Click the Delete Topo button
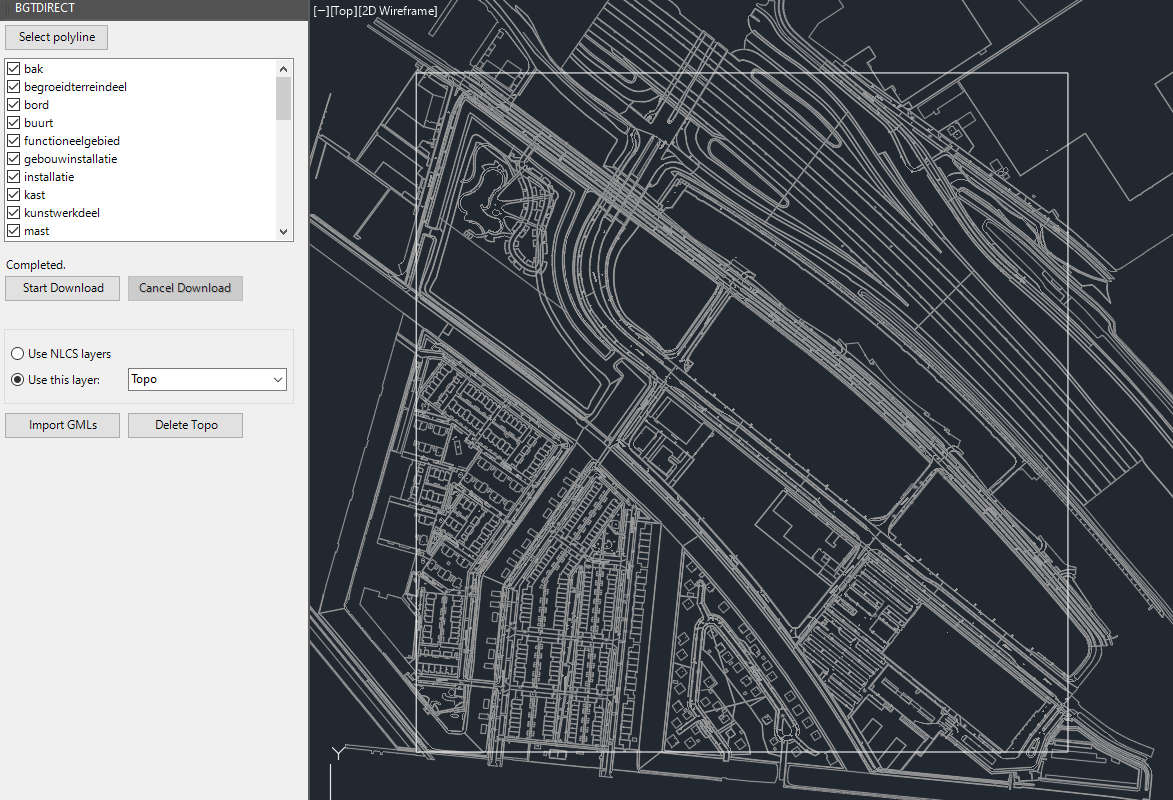The width and height of the screenshot is (1173, 800). pos(186,425)
